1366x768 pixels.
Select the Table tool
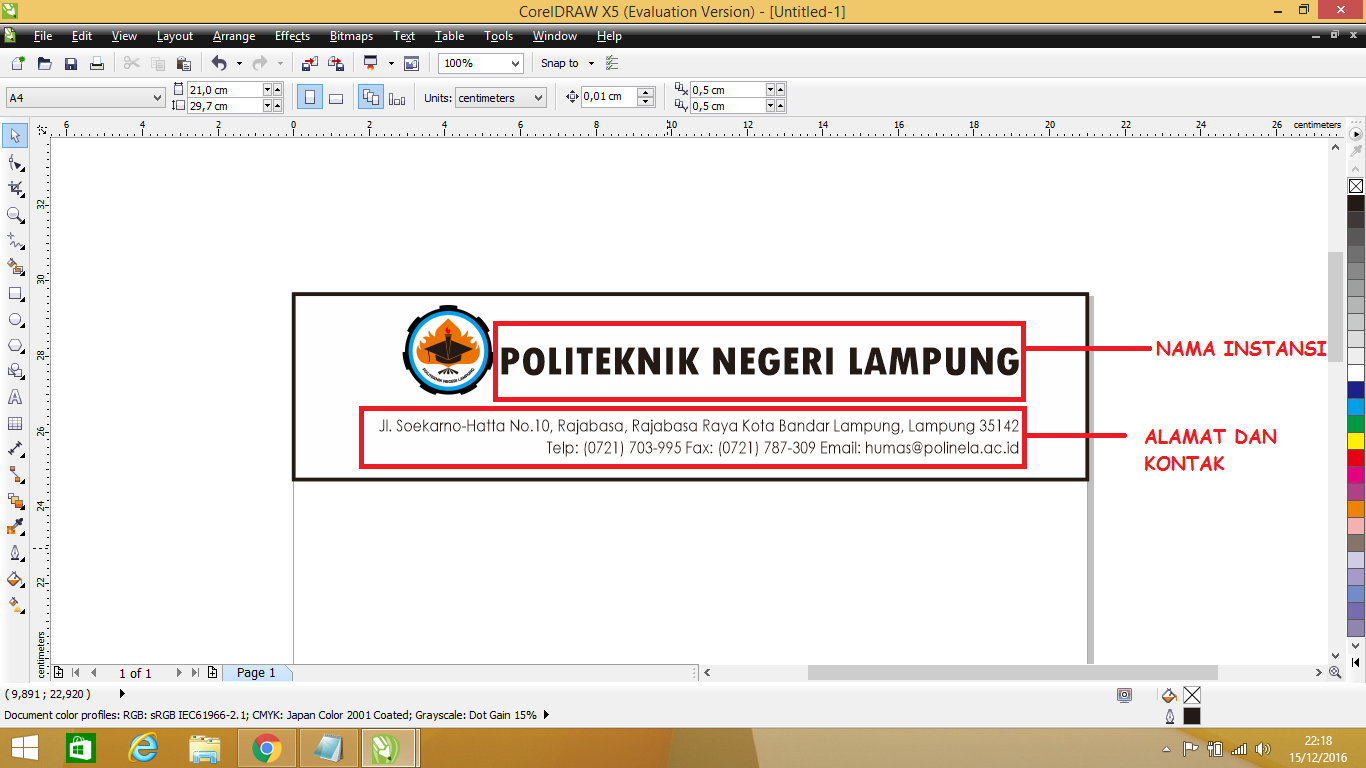pos(15,423)
